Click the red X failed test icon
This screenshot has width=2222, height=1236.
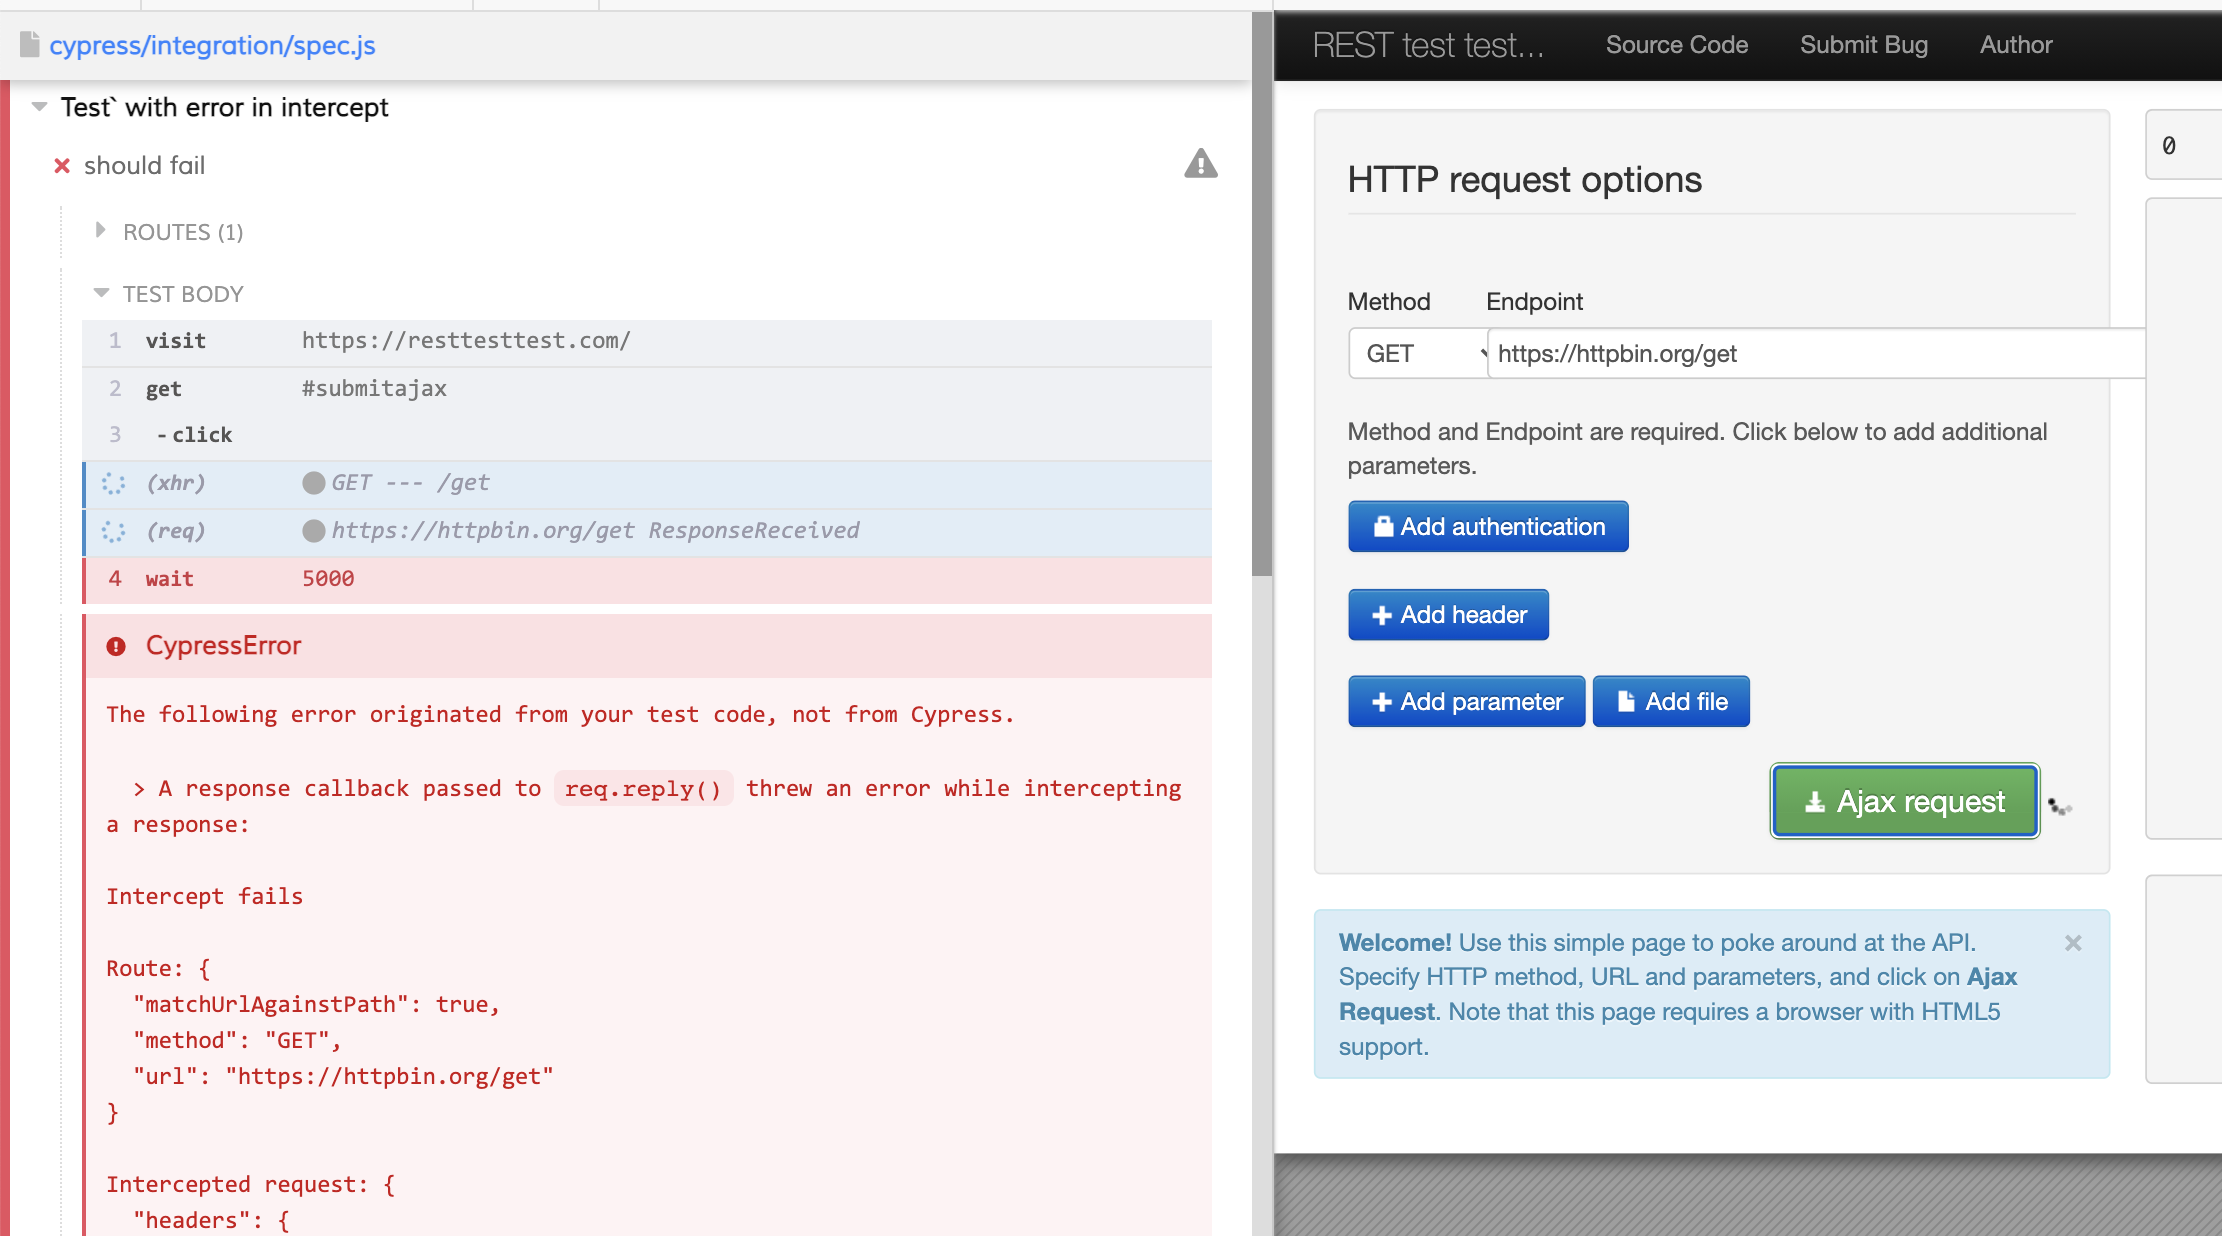tap(62, 166)
